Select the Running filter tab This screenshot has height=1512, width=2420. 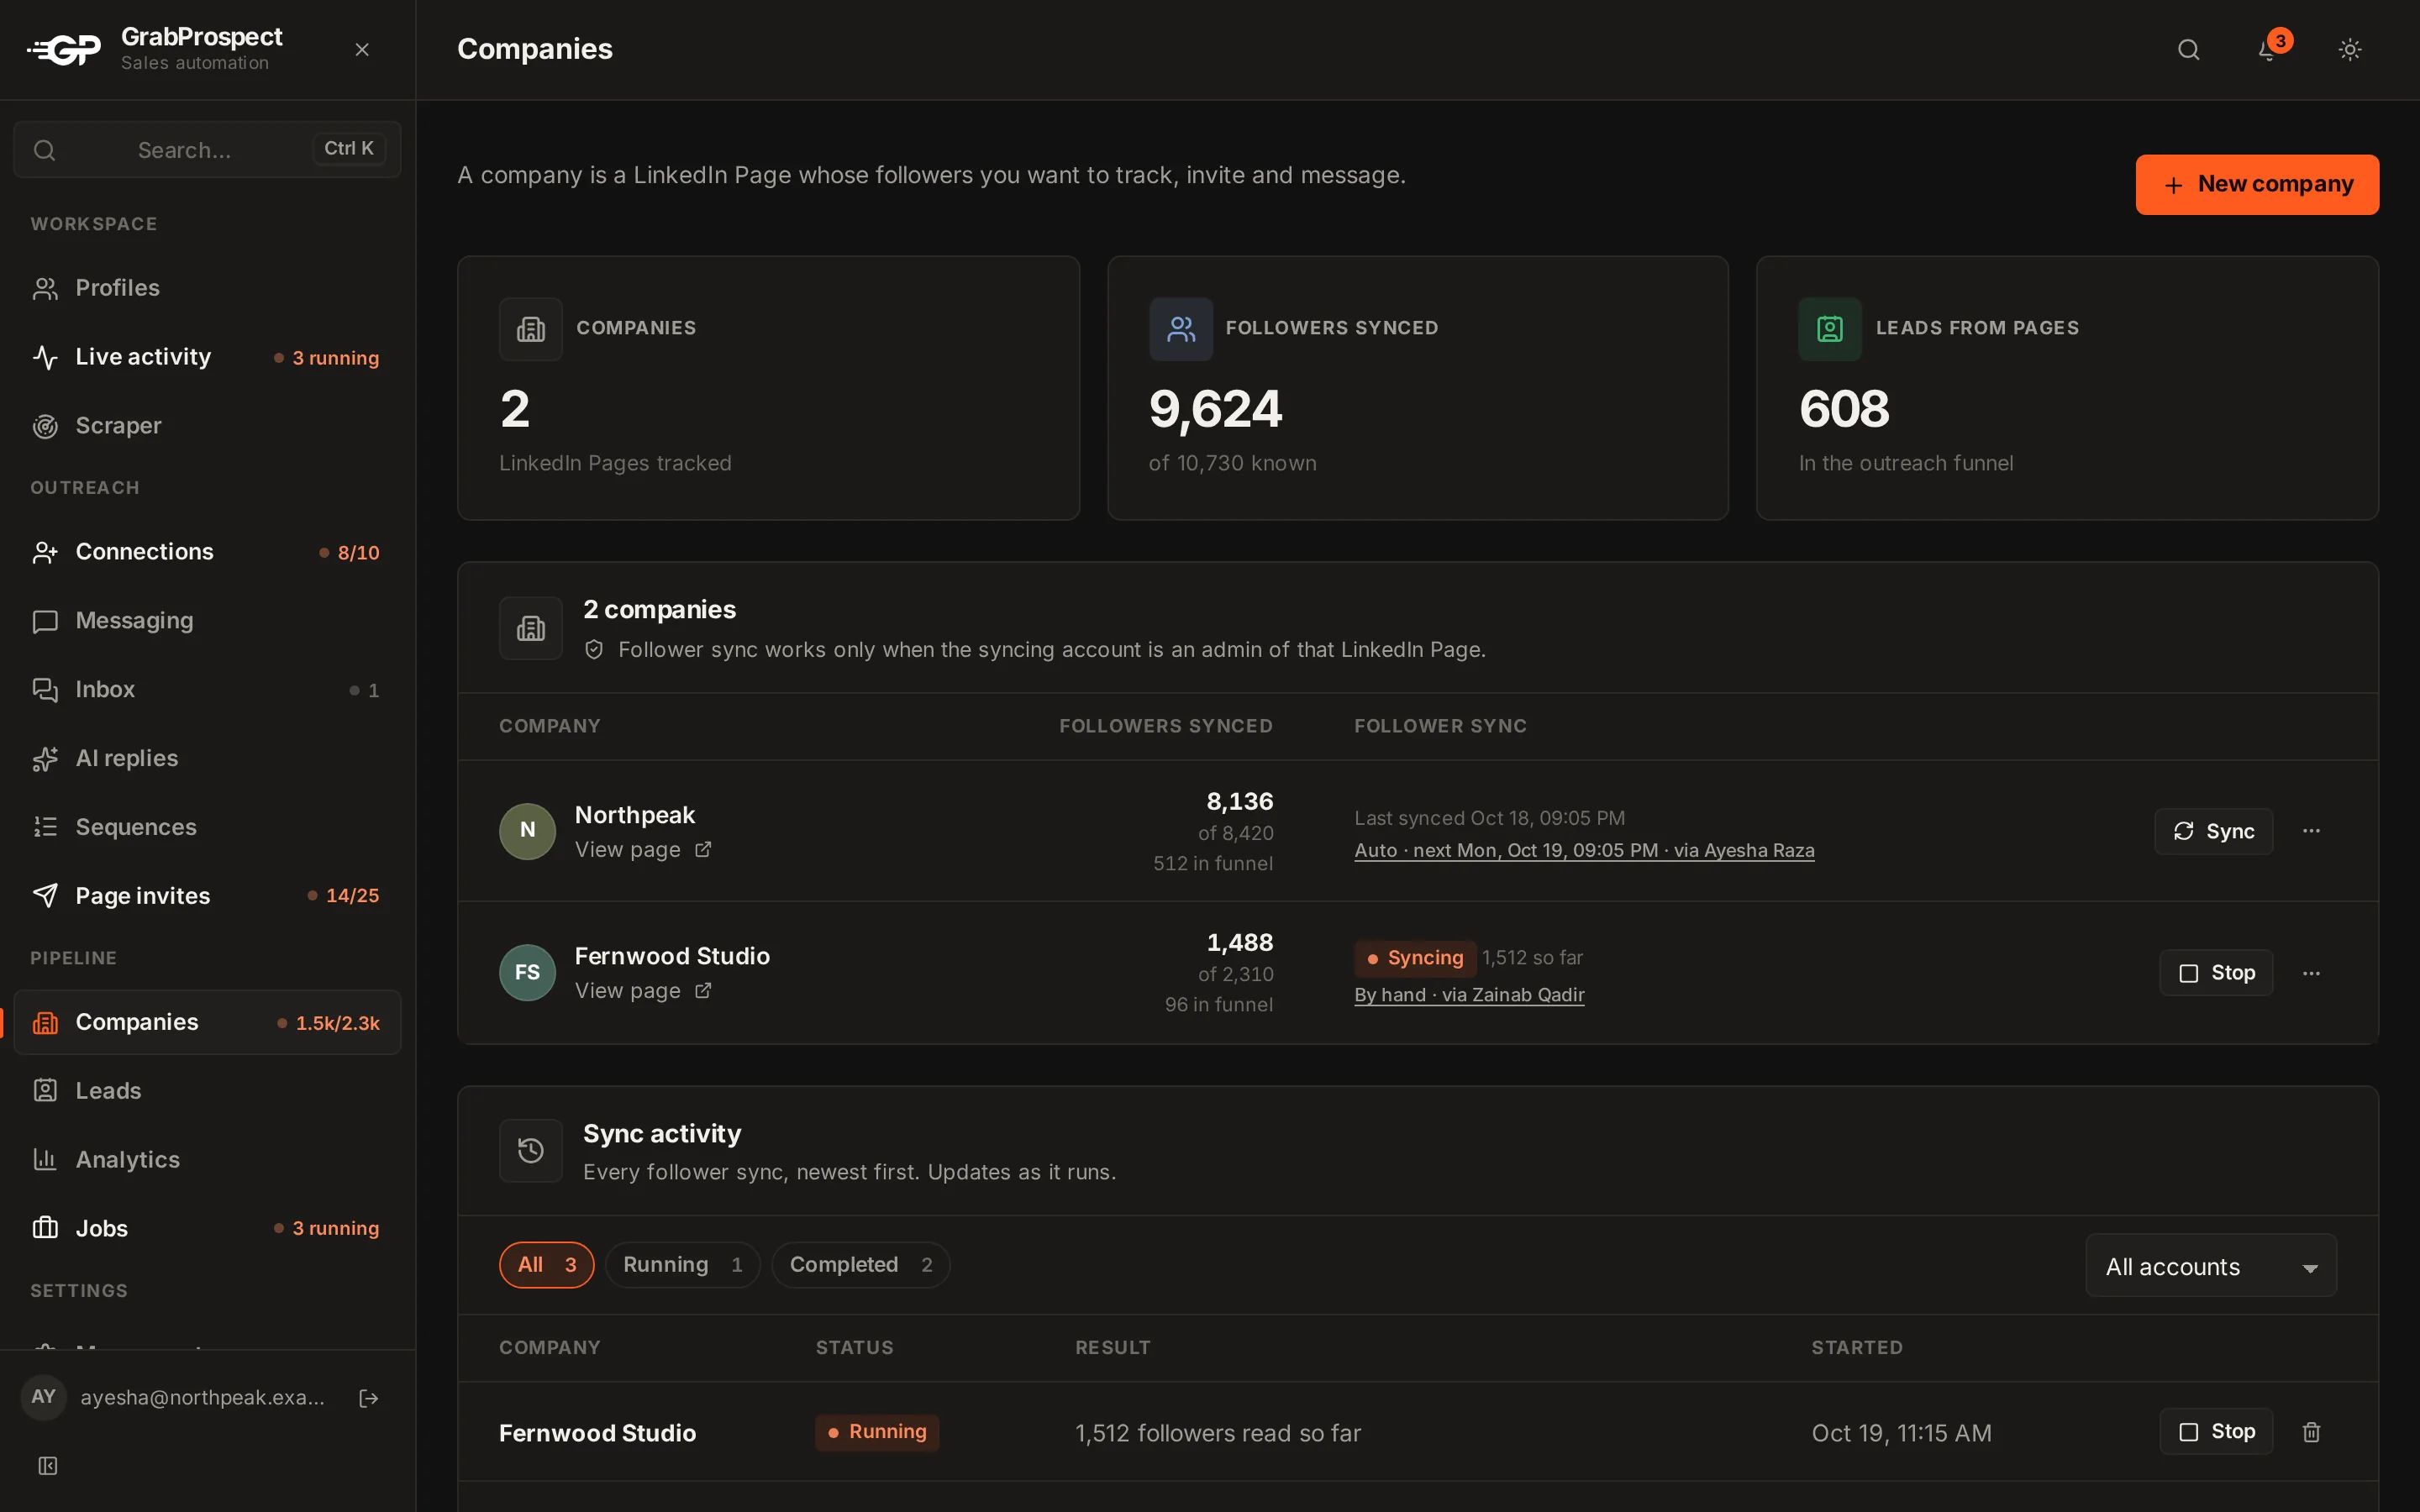(x=682, y=1264)
